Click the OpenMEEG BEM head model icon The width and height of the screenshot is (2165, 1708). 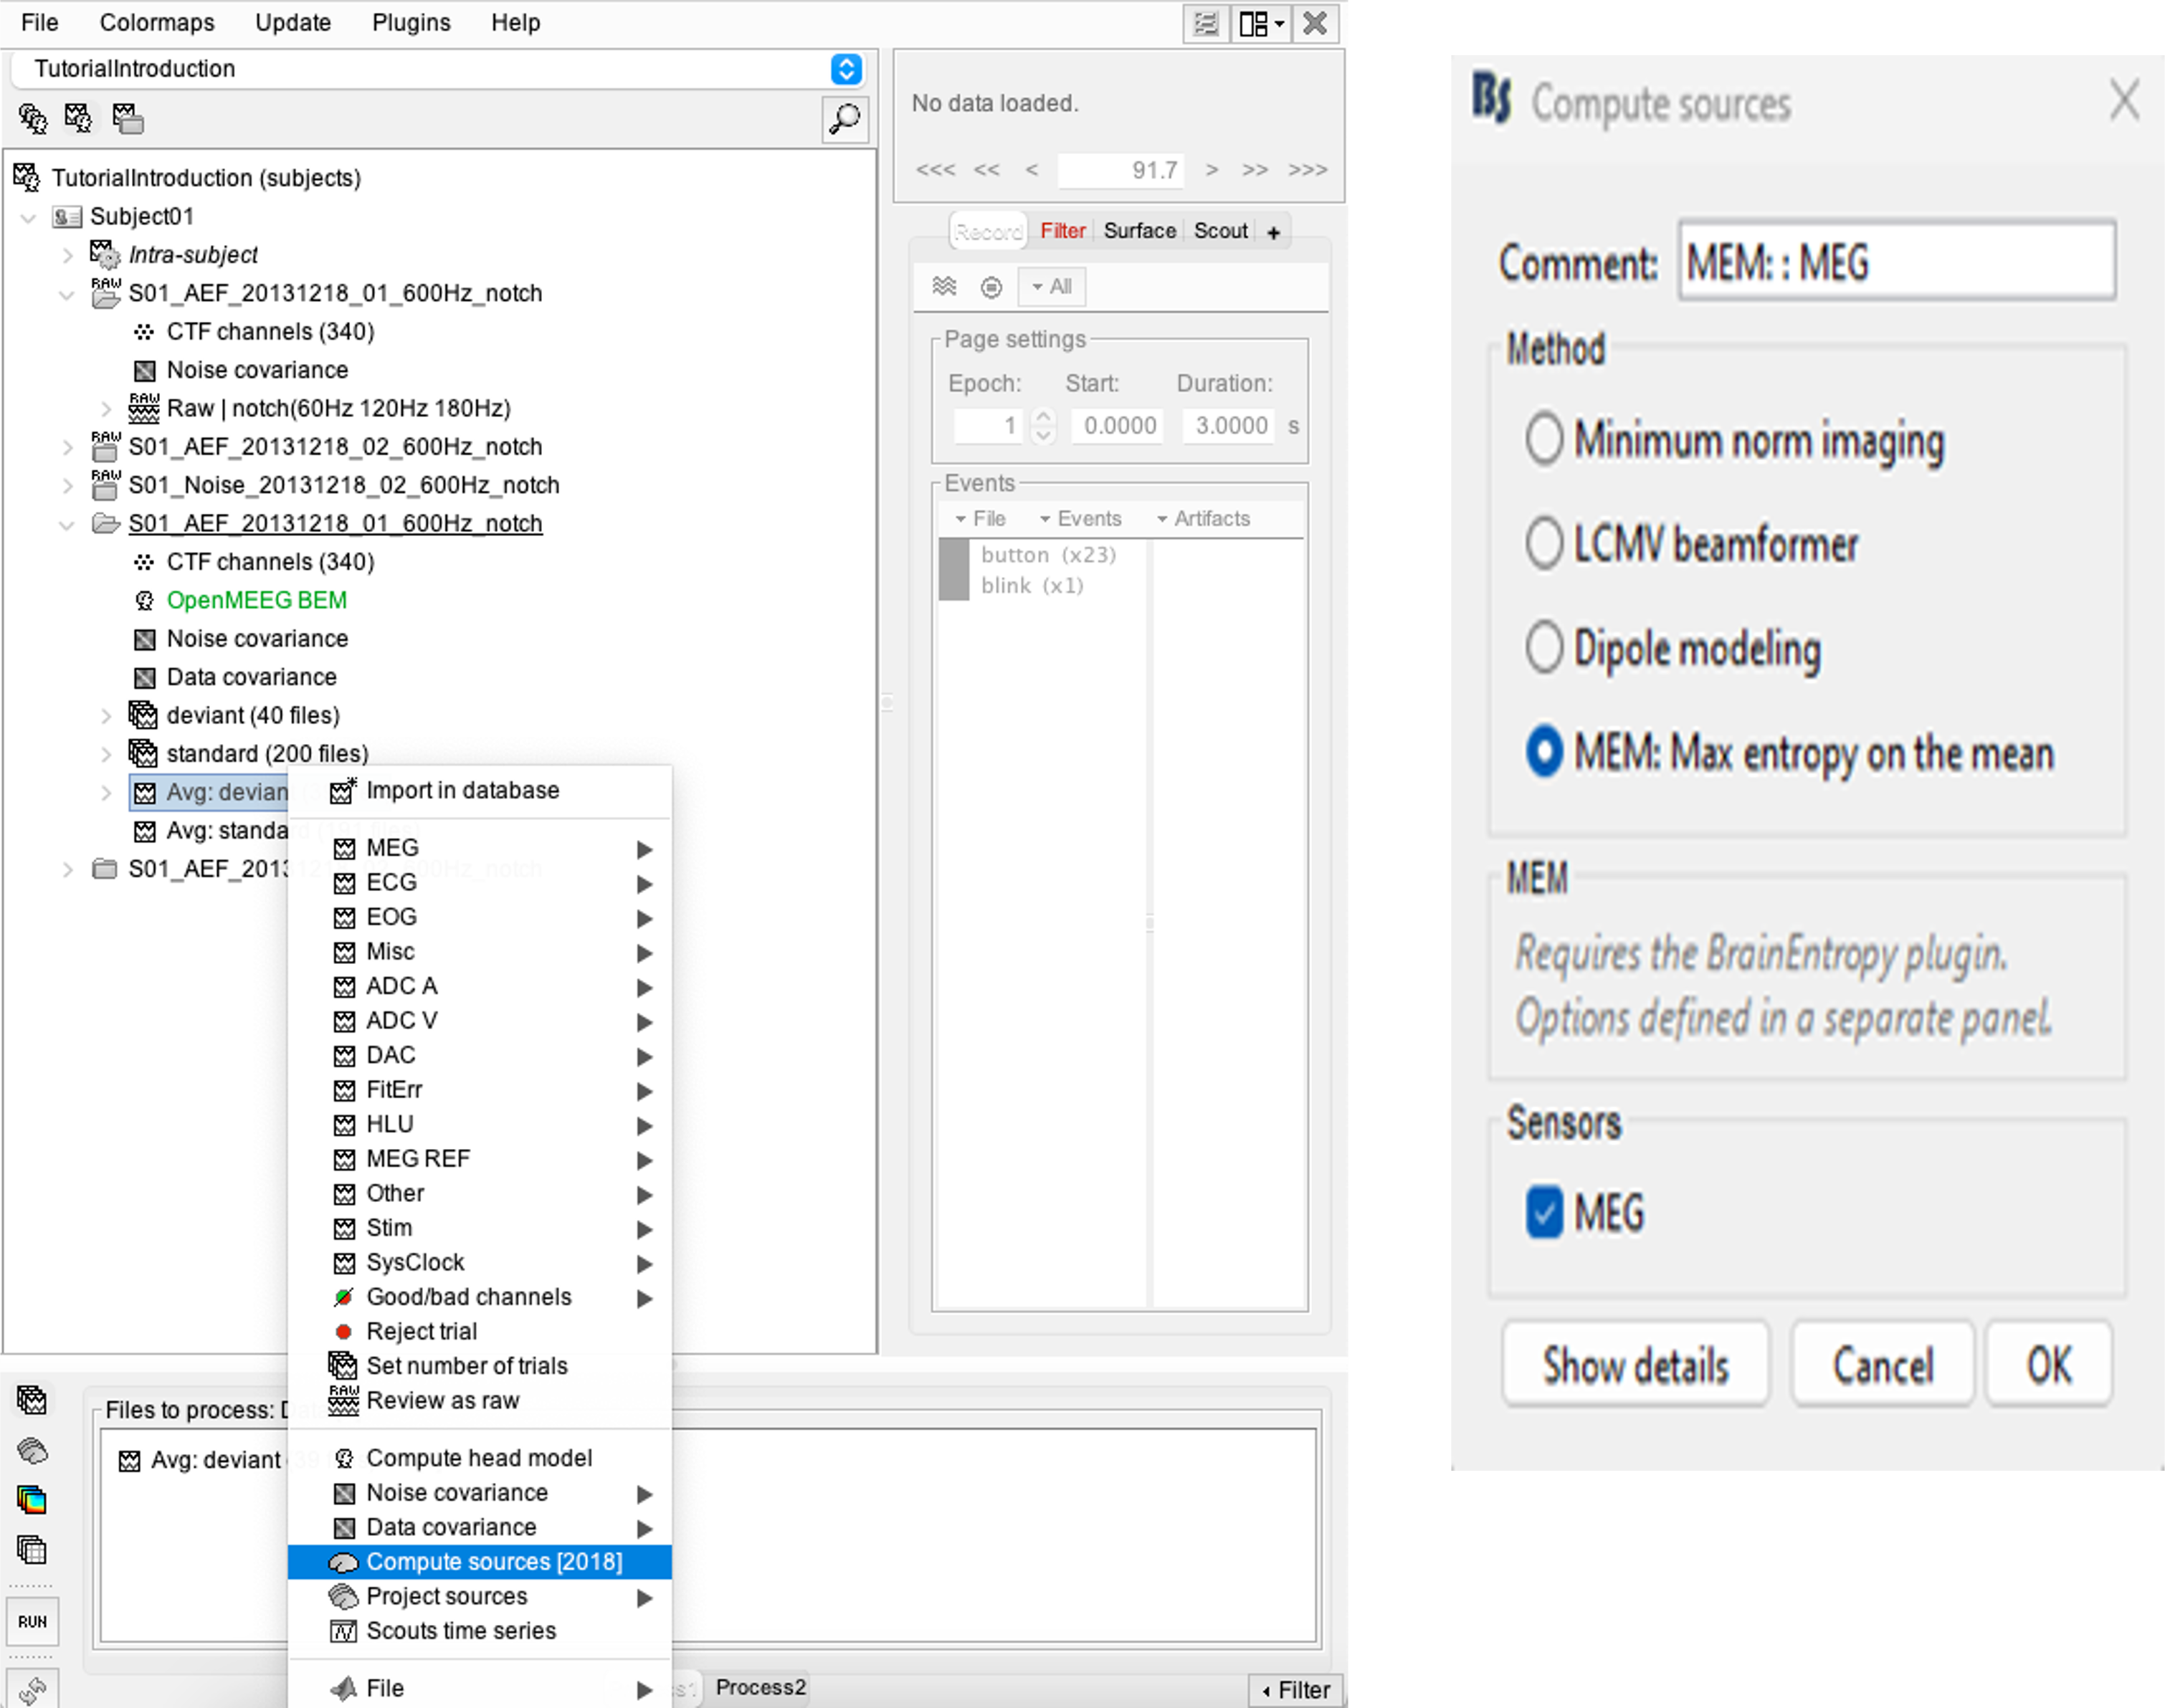[144, 600]
